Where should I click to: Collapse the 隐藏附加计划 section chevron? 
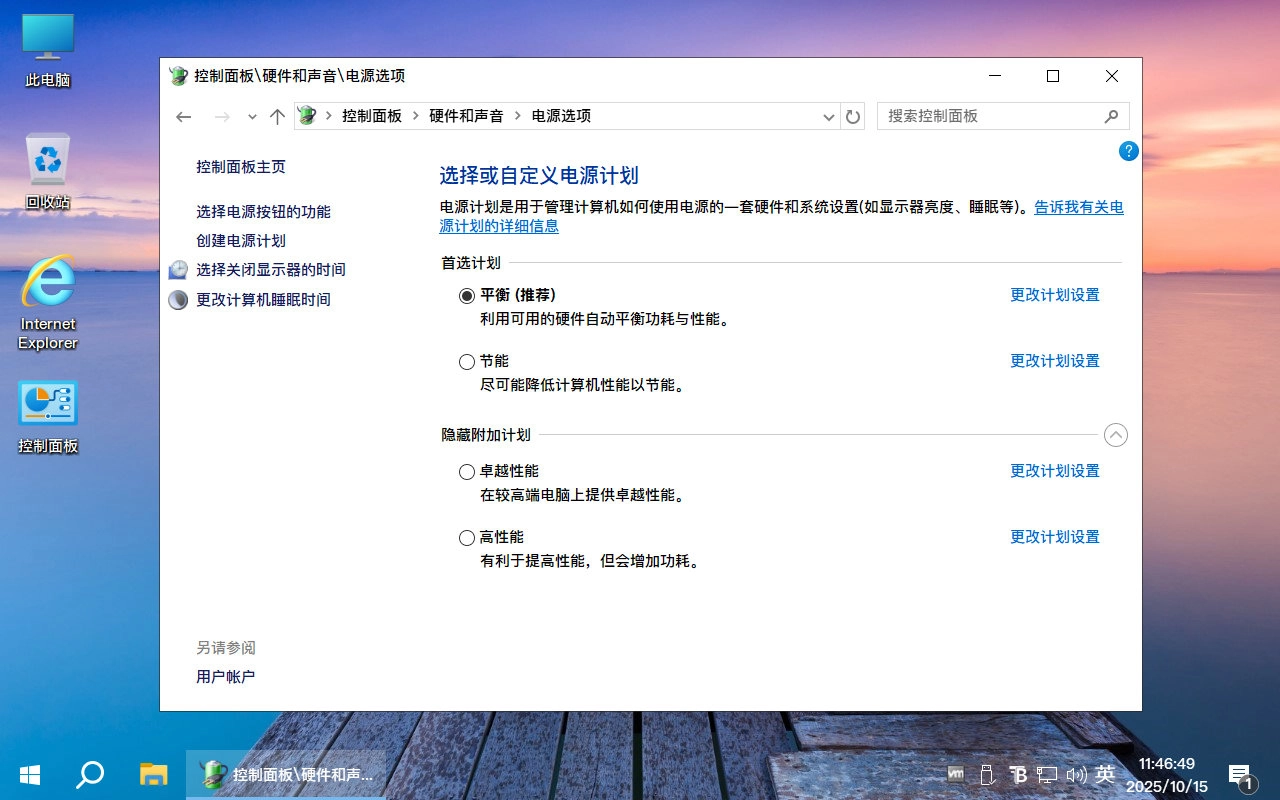tap(1116, 435)
